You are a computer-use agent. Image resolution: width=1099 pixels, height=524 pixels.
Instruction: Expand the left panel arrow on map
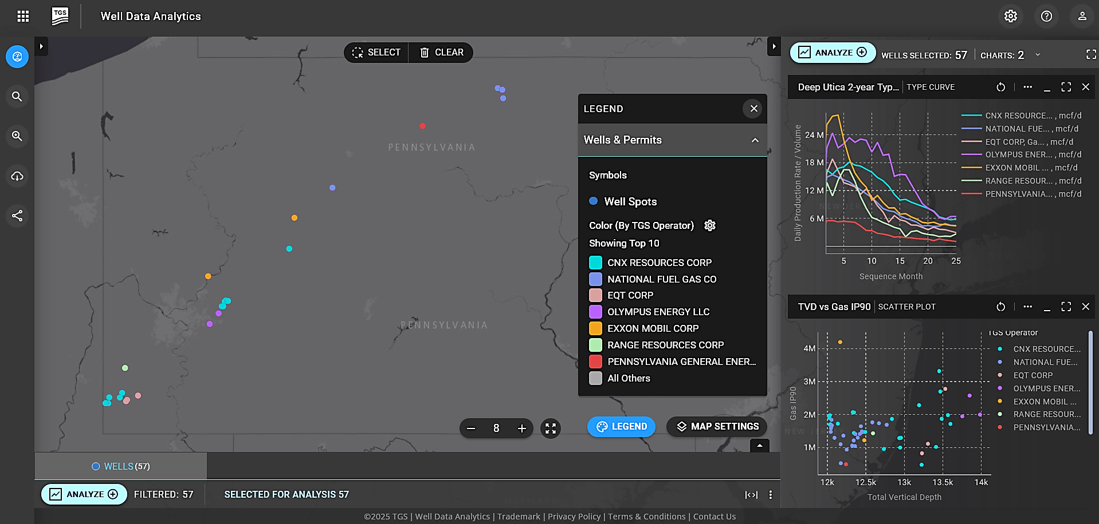pyautogui.click(x=41, y=46)
